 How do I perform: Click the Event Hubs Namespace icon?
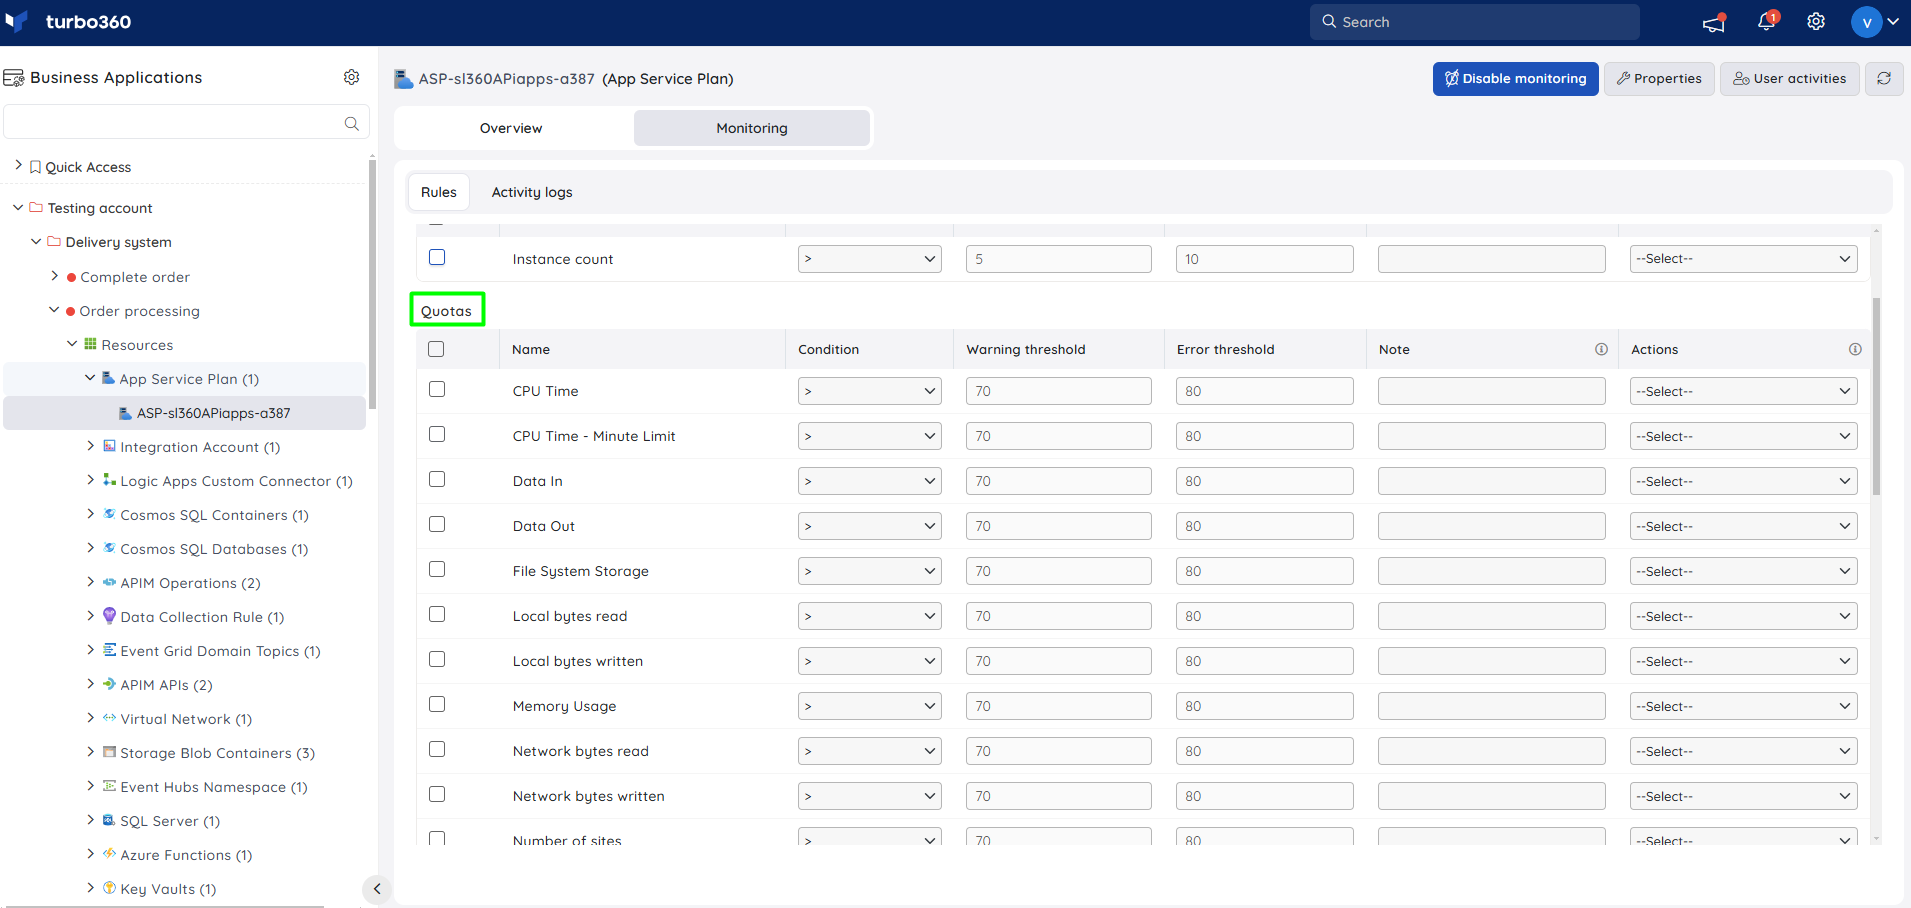[109, 786]
